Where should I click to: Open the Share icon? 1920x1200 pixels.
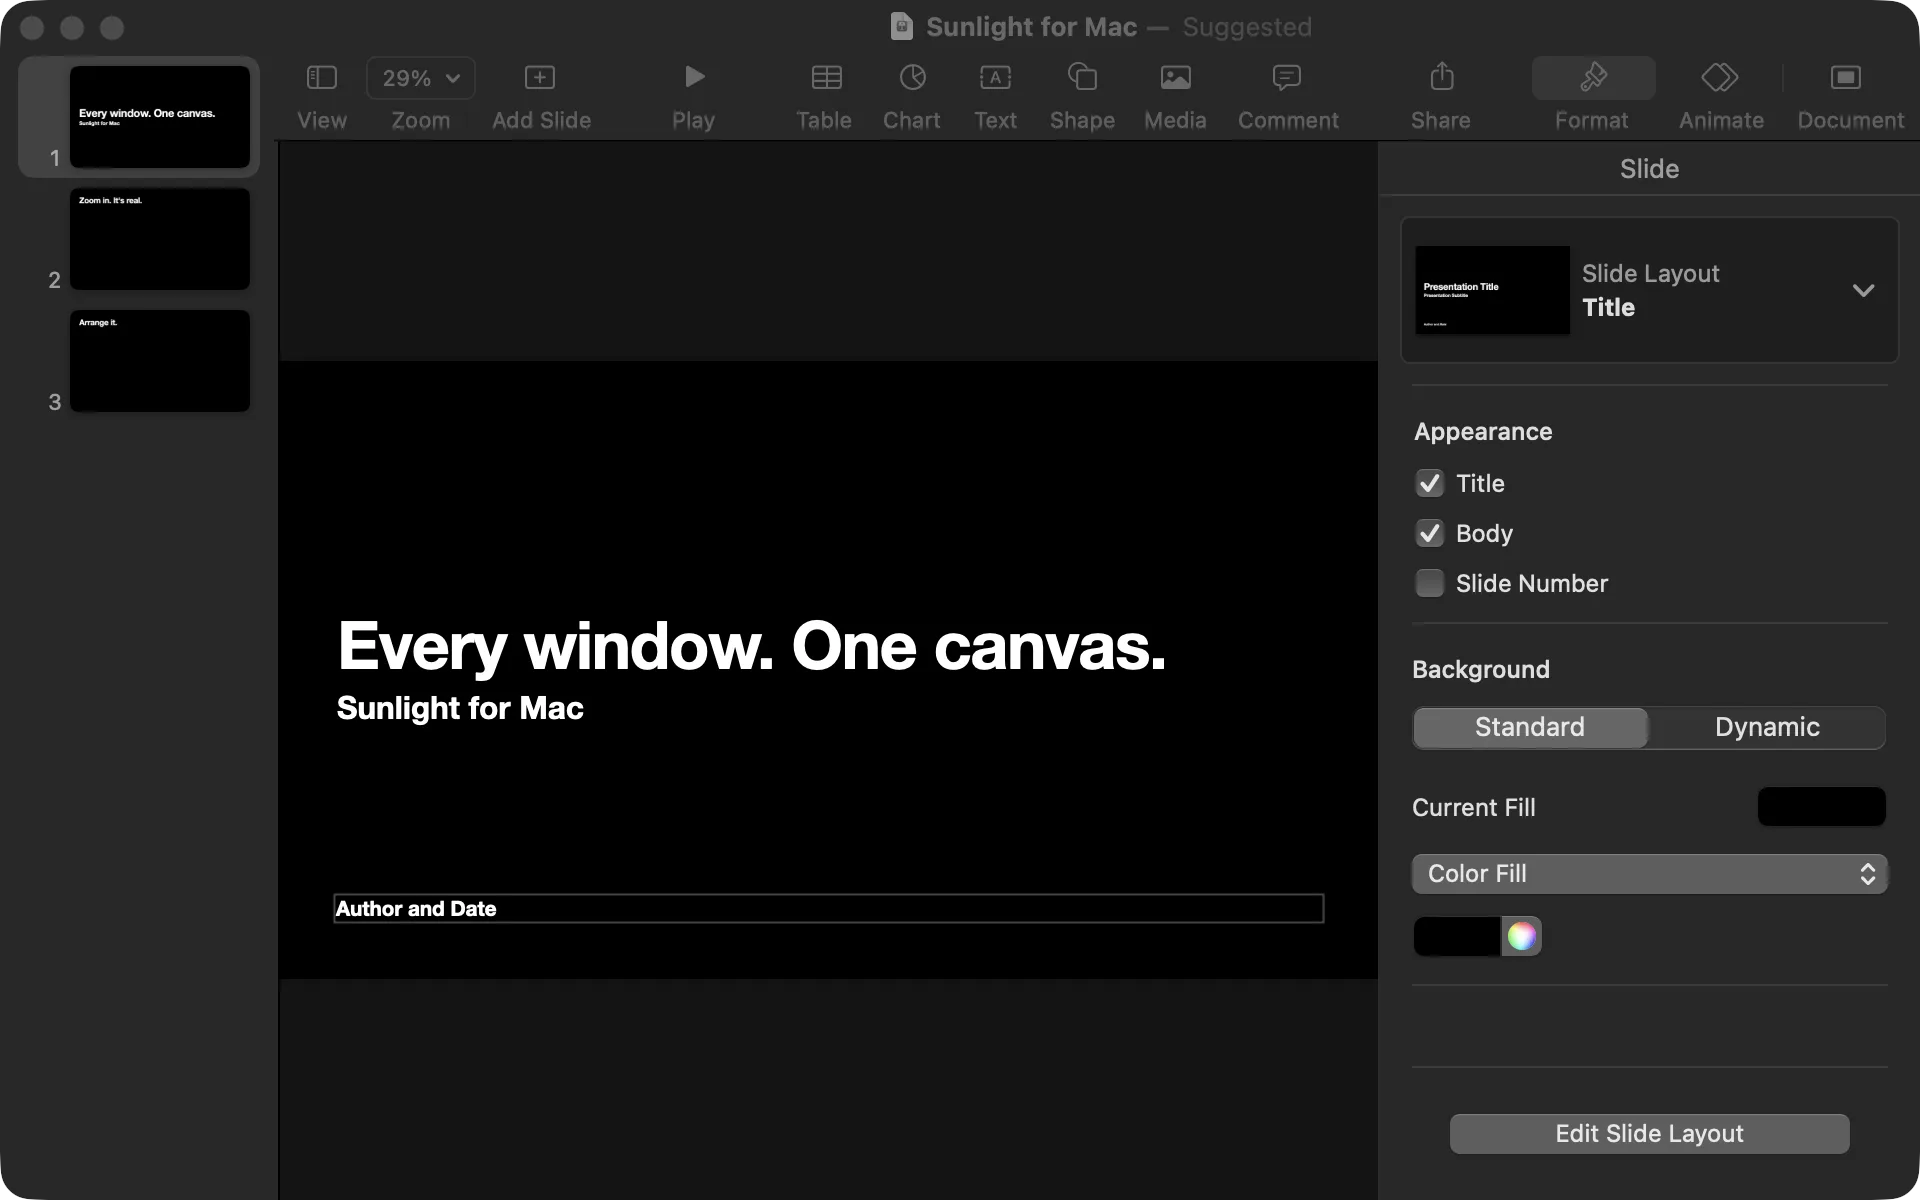point(1441,76)
